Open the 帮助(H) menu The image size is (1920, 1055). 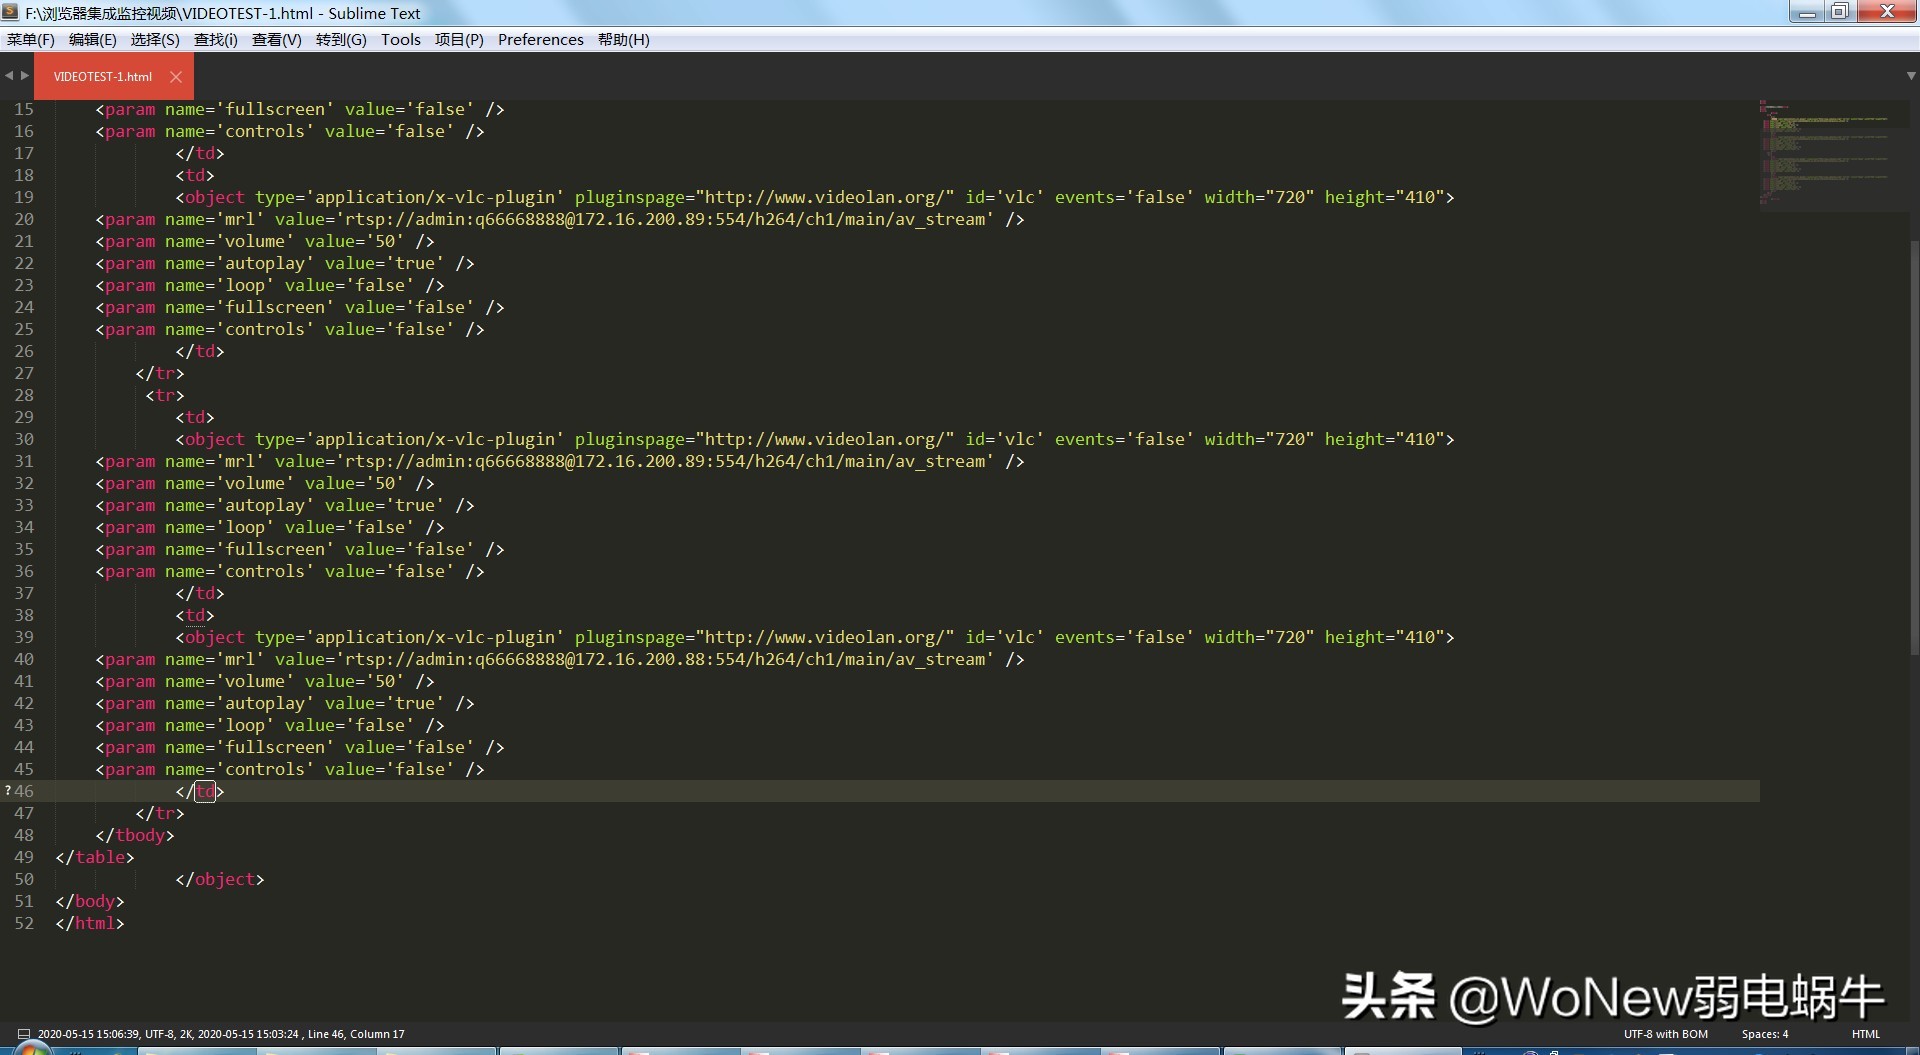623,40
